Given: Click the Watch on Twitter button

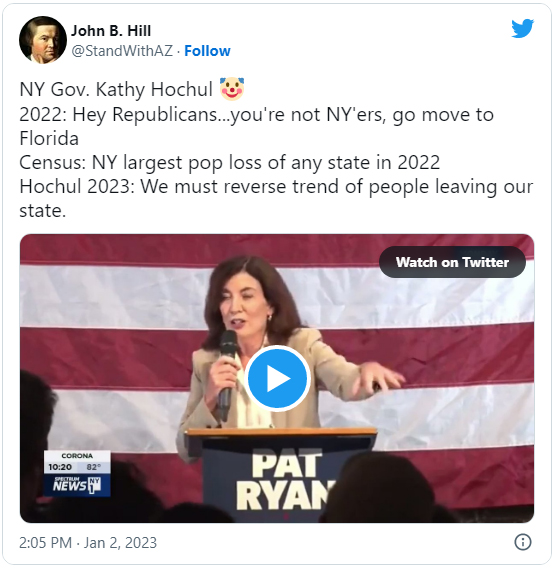Looking at the screenshot, I should point(452,262).
